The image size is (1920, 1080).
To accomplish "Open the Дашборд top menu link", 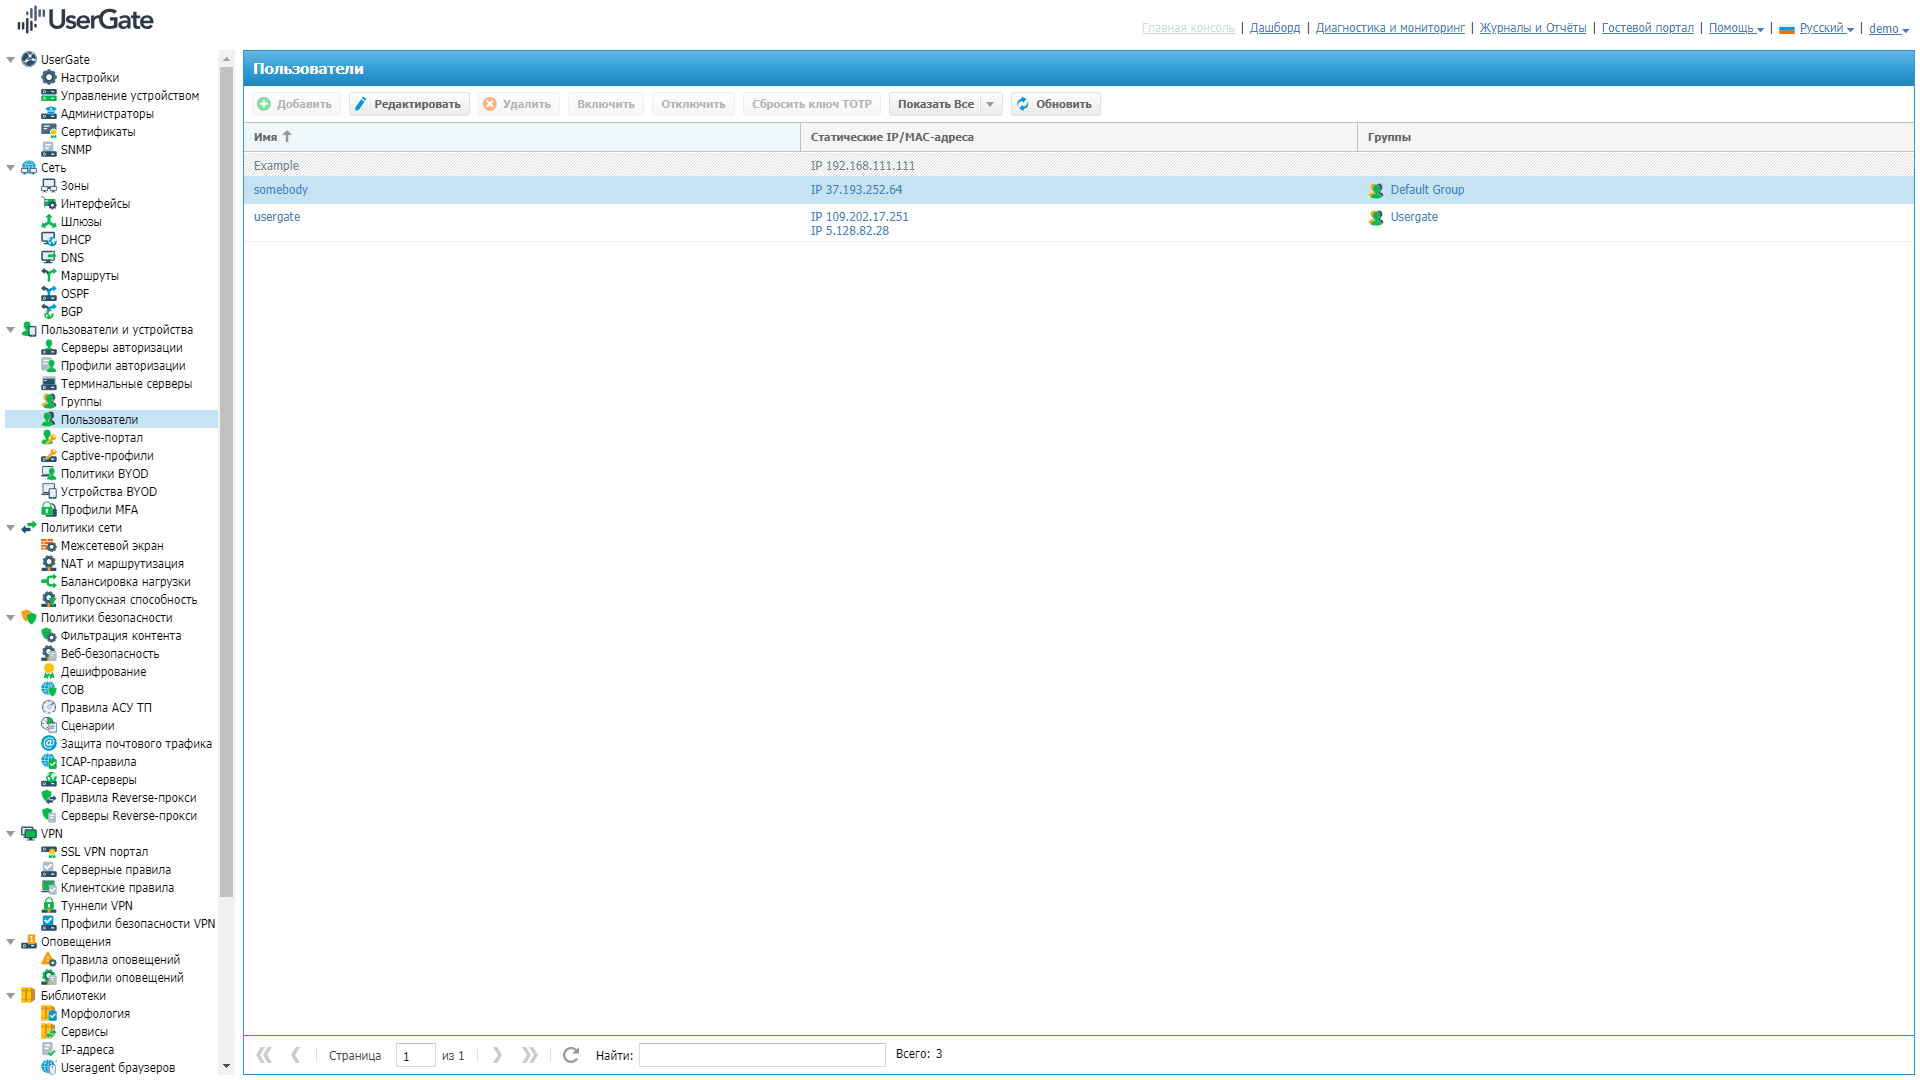I will [1275, 28].
